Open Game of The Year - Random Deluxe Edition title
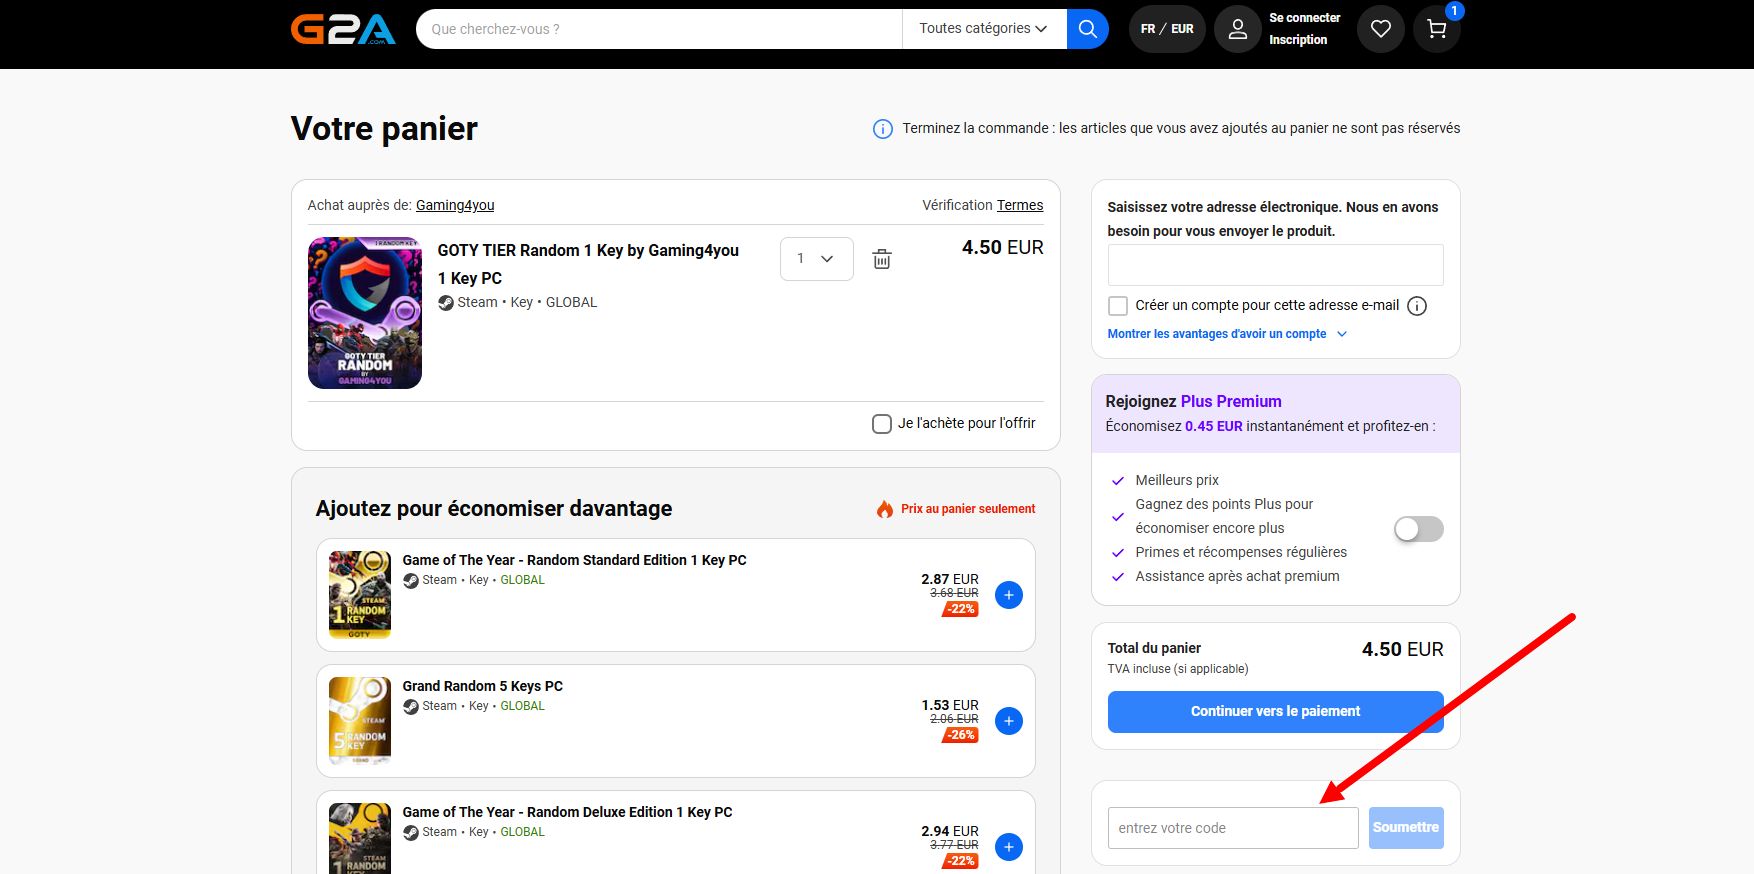1754x874 pixels. 568,812
